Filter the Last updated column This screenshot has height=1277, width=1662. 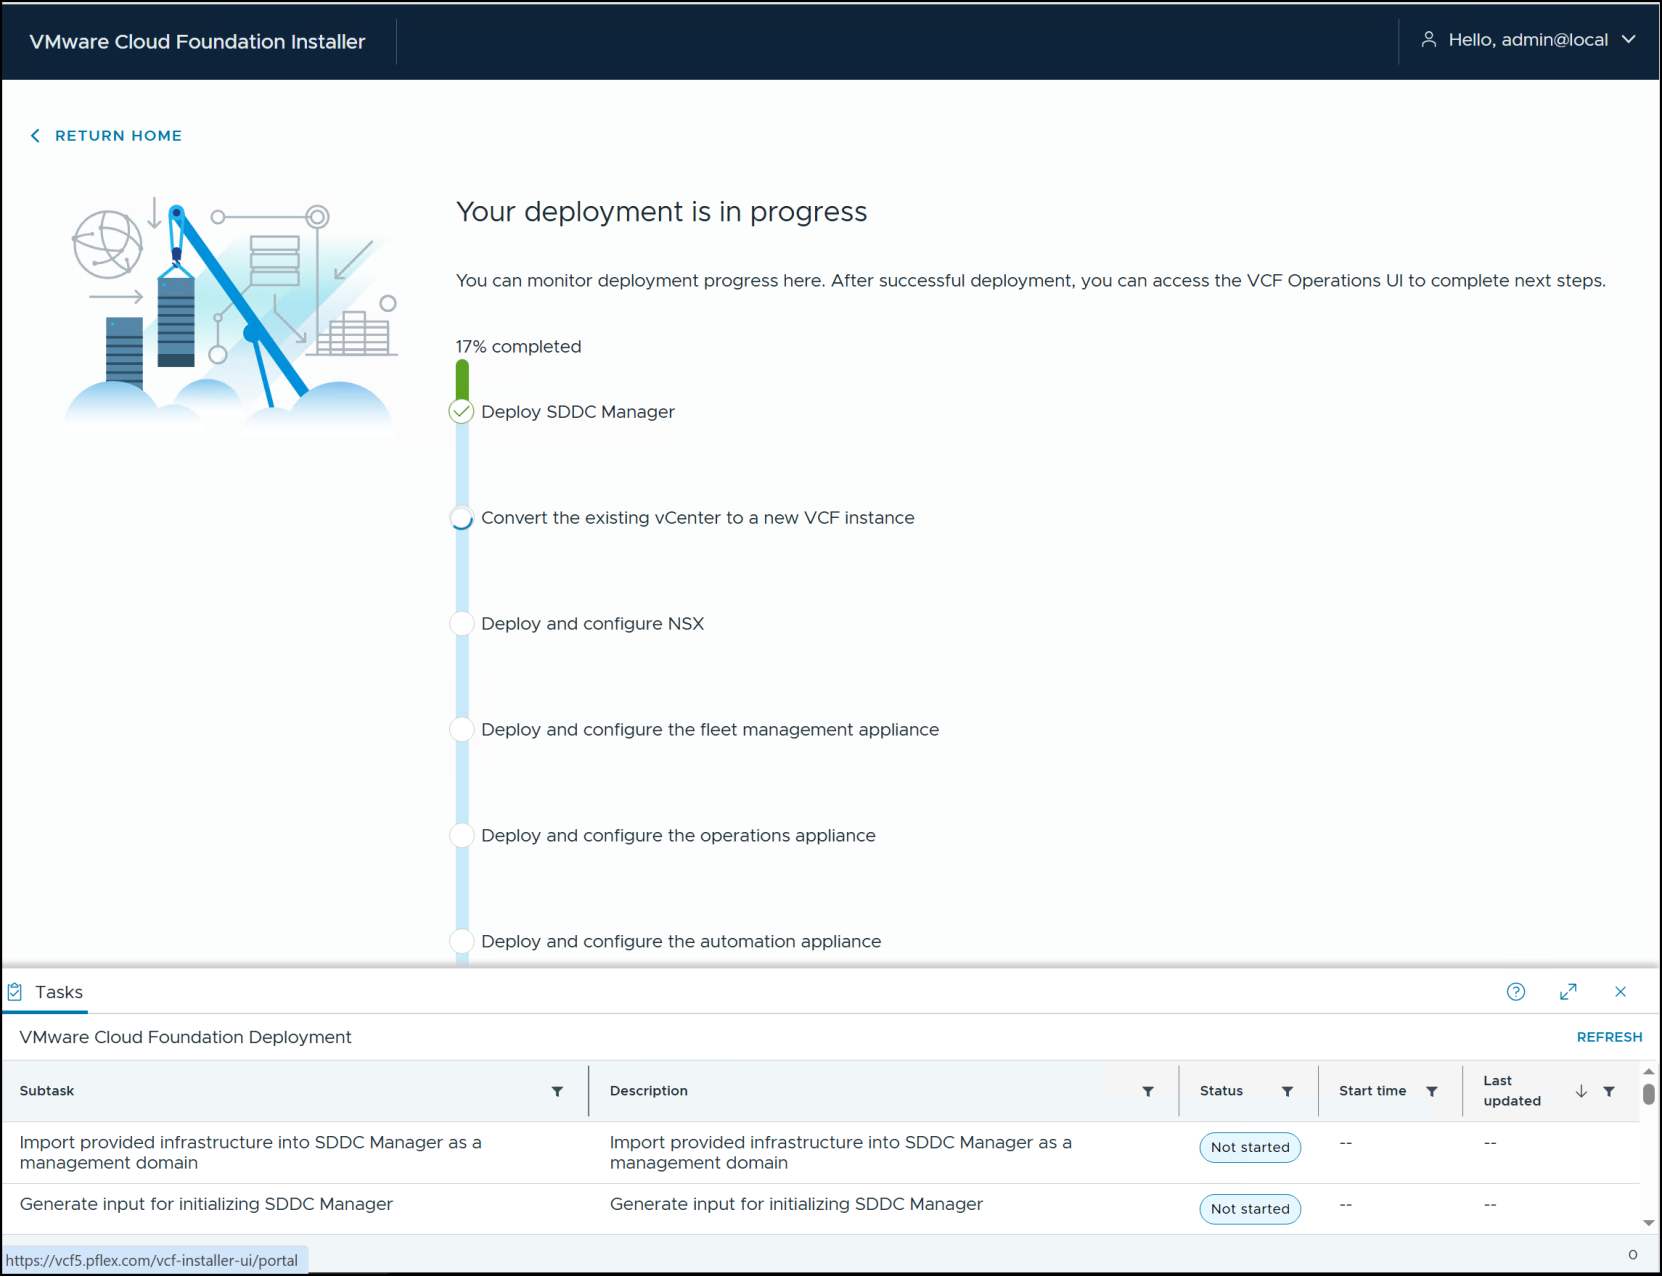click(x=1609, y=1092)
